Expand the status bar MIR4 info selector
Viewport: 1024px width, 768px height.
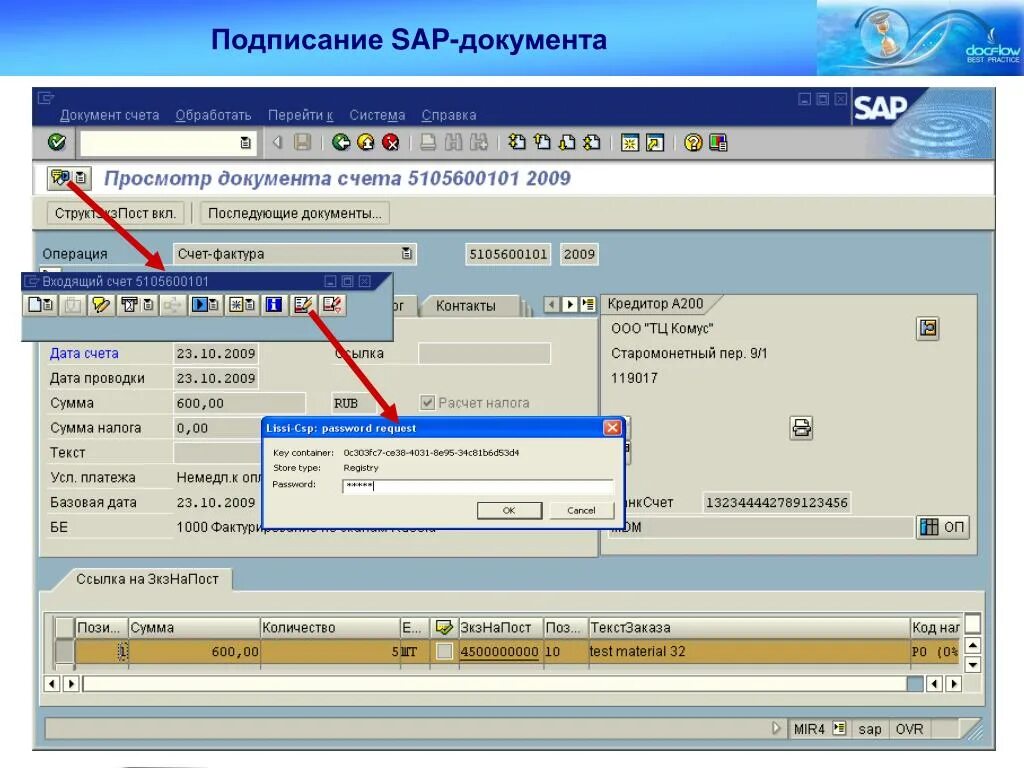[839, 728]
